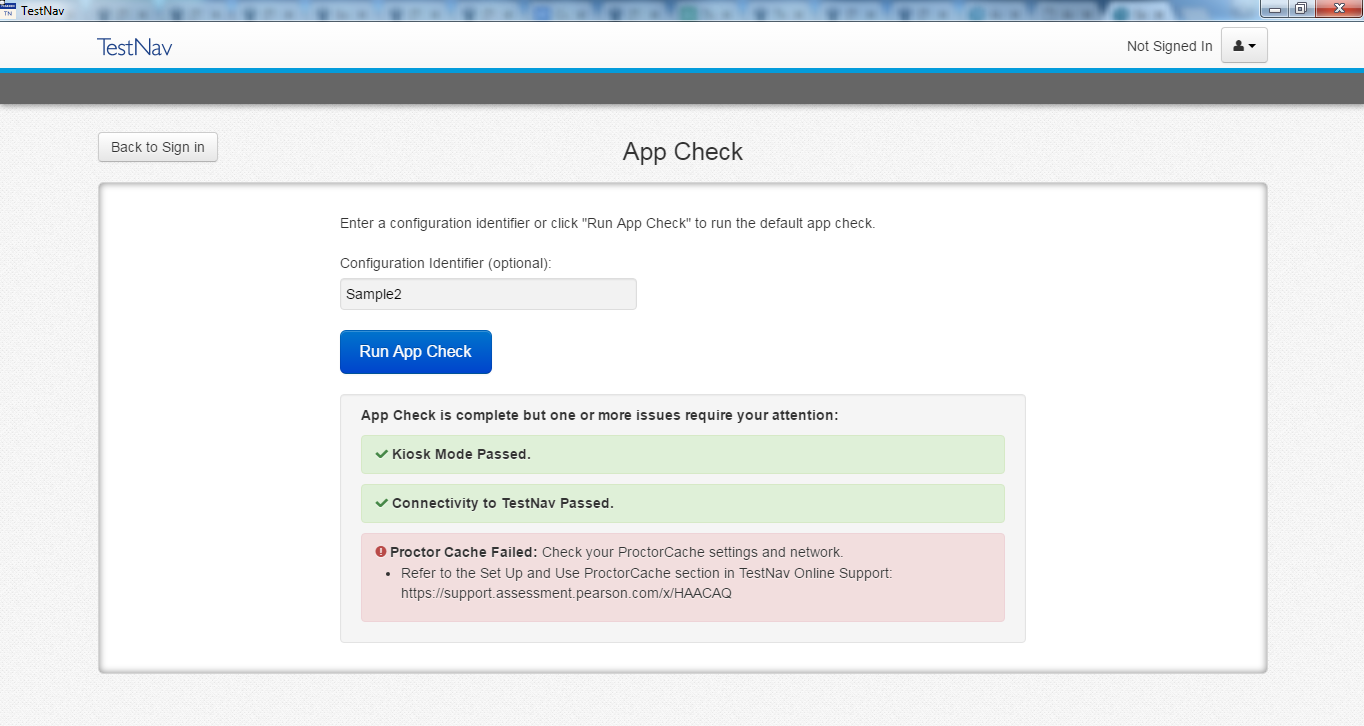The height and width of the screenshot is (726, 1364).
Task: Click the App Check is complete summary line
Action: (599, 415)
